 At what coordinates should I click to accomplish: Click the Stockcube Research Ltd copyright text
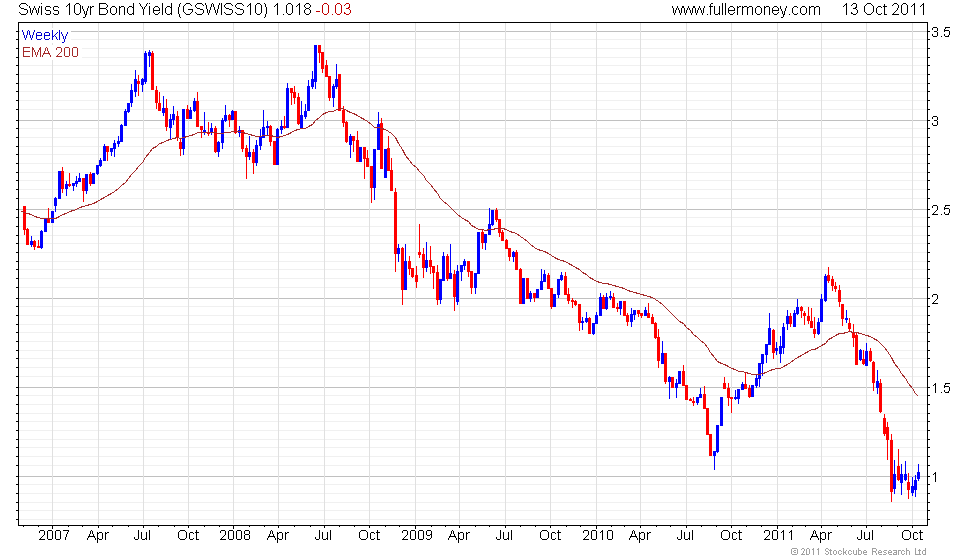(x=859, y=551)
